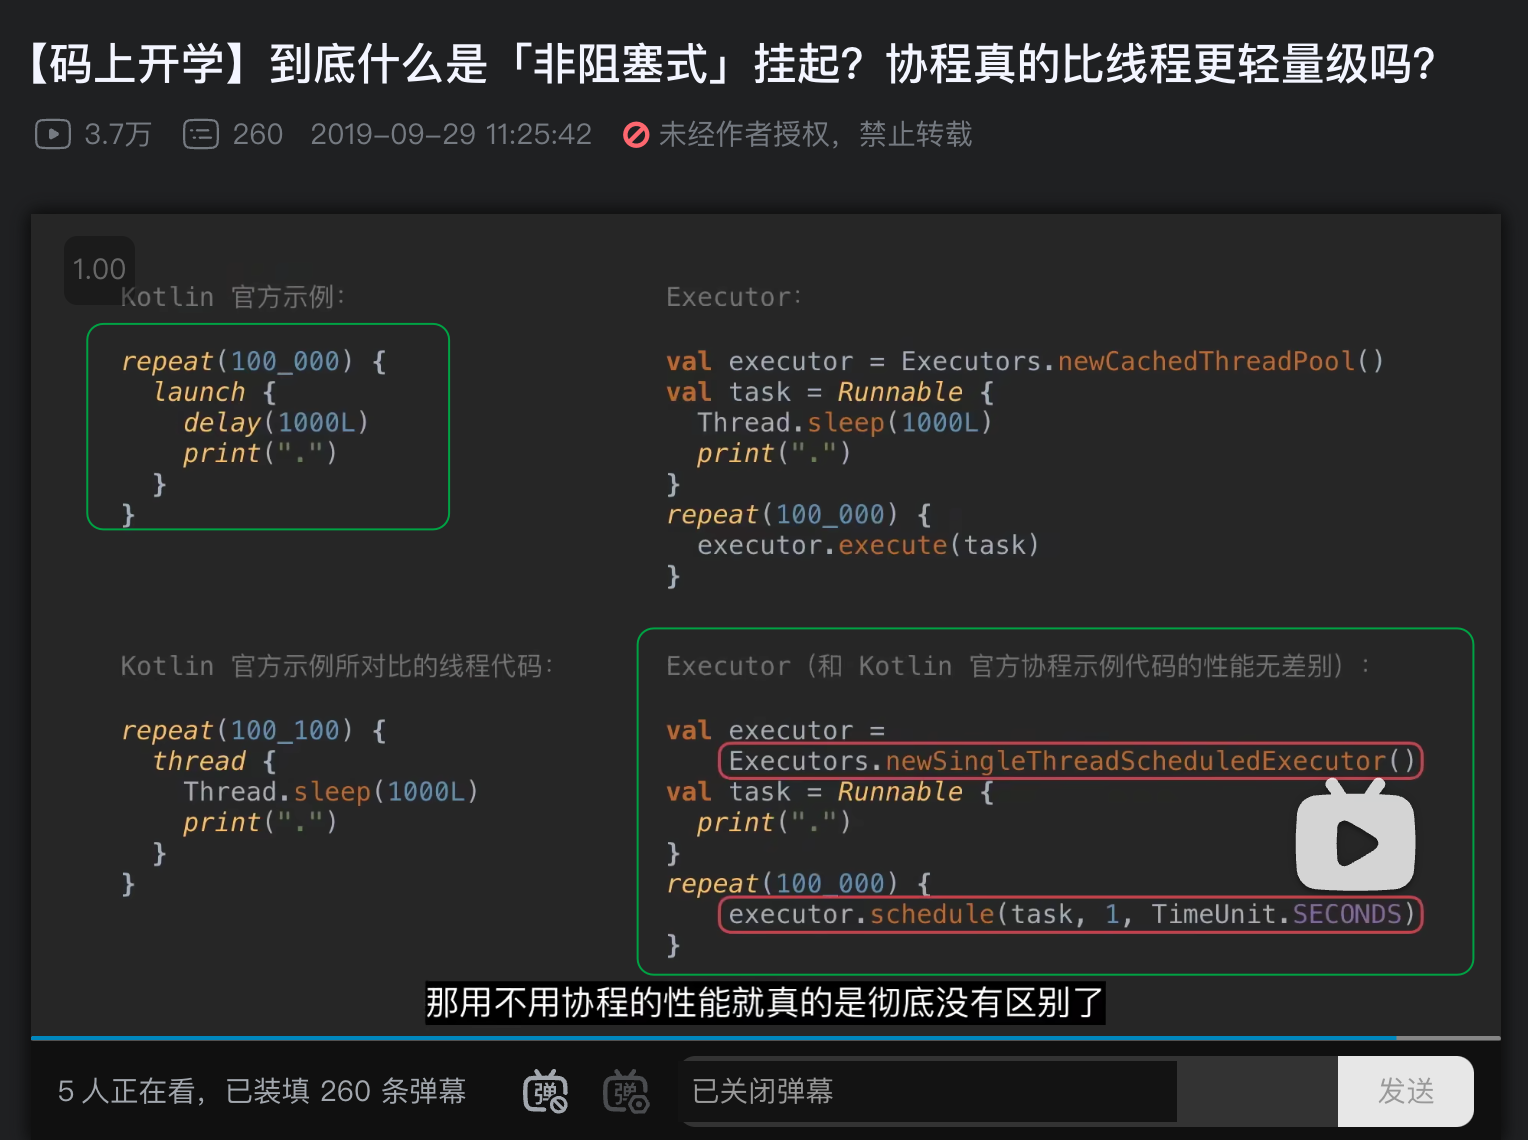The width and height of the screenshot is (1528, 1140).
Task: Click the danmaku count icon next to 260
Action: [x=201, y=134]
